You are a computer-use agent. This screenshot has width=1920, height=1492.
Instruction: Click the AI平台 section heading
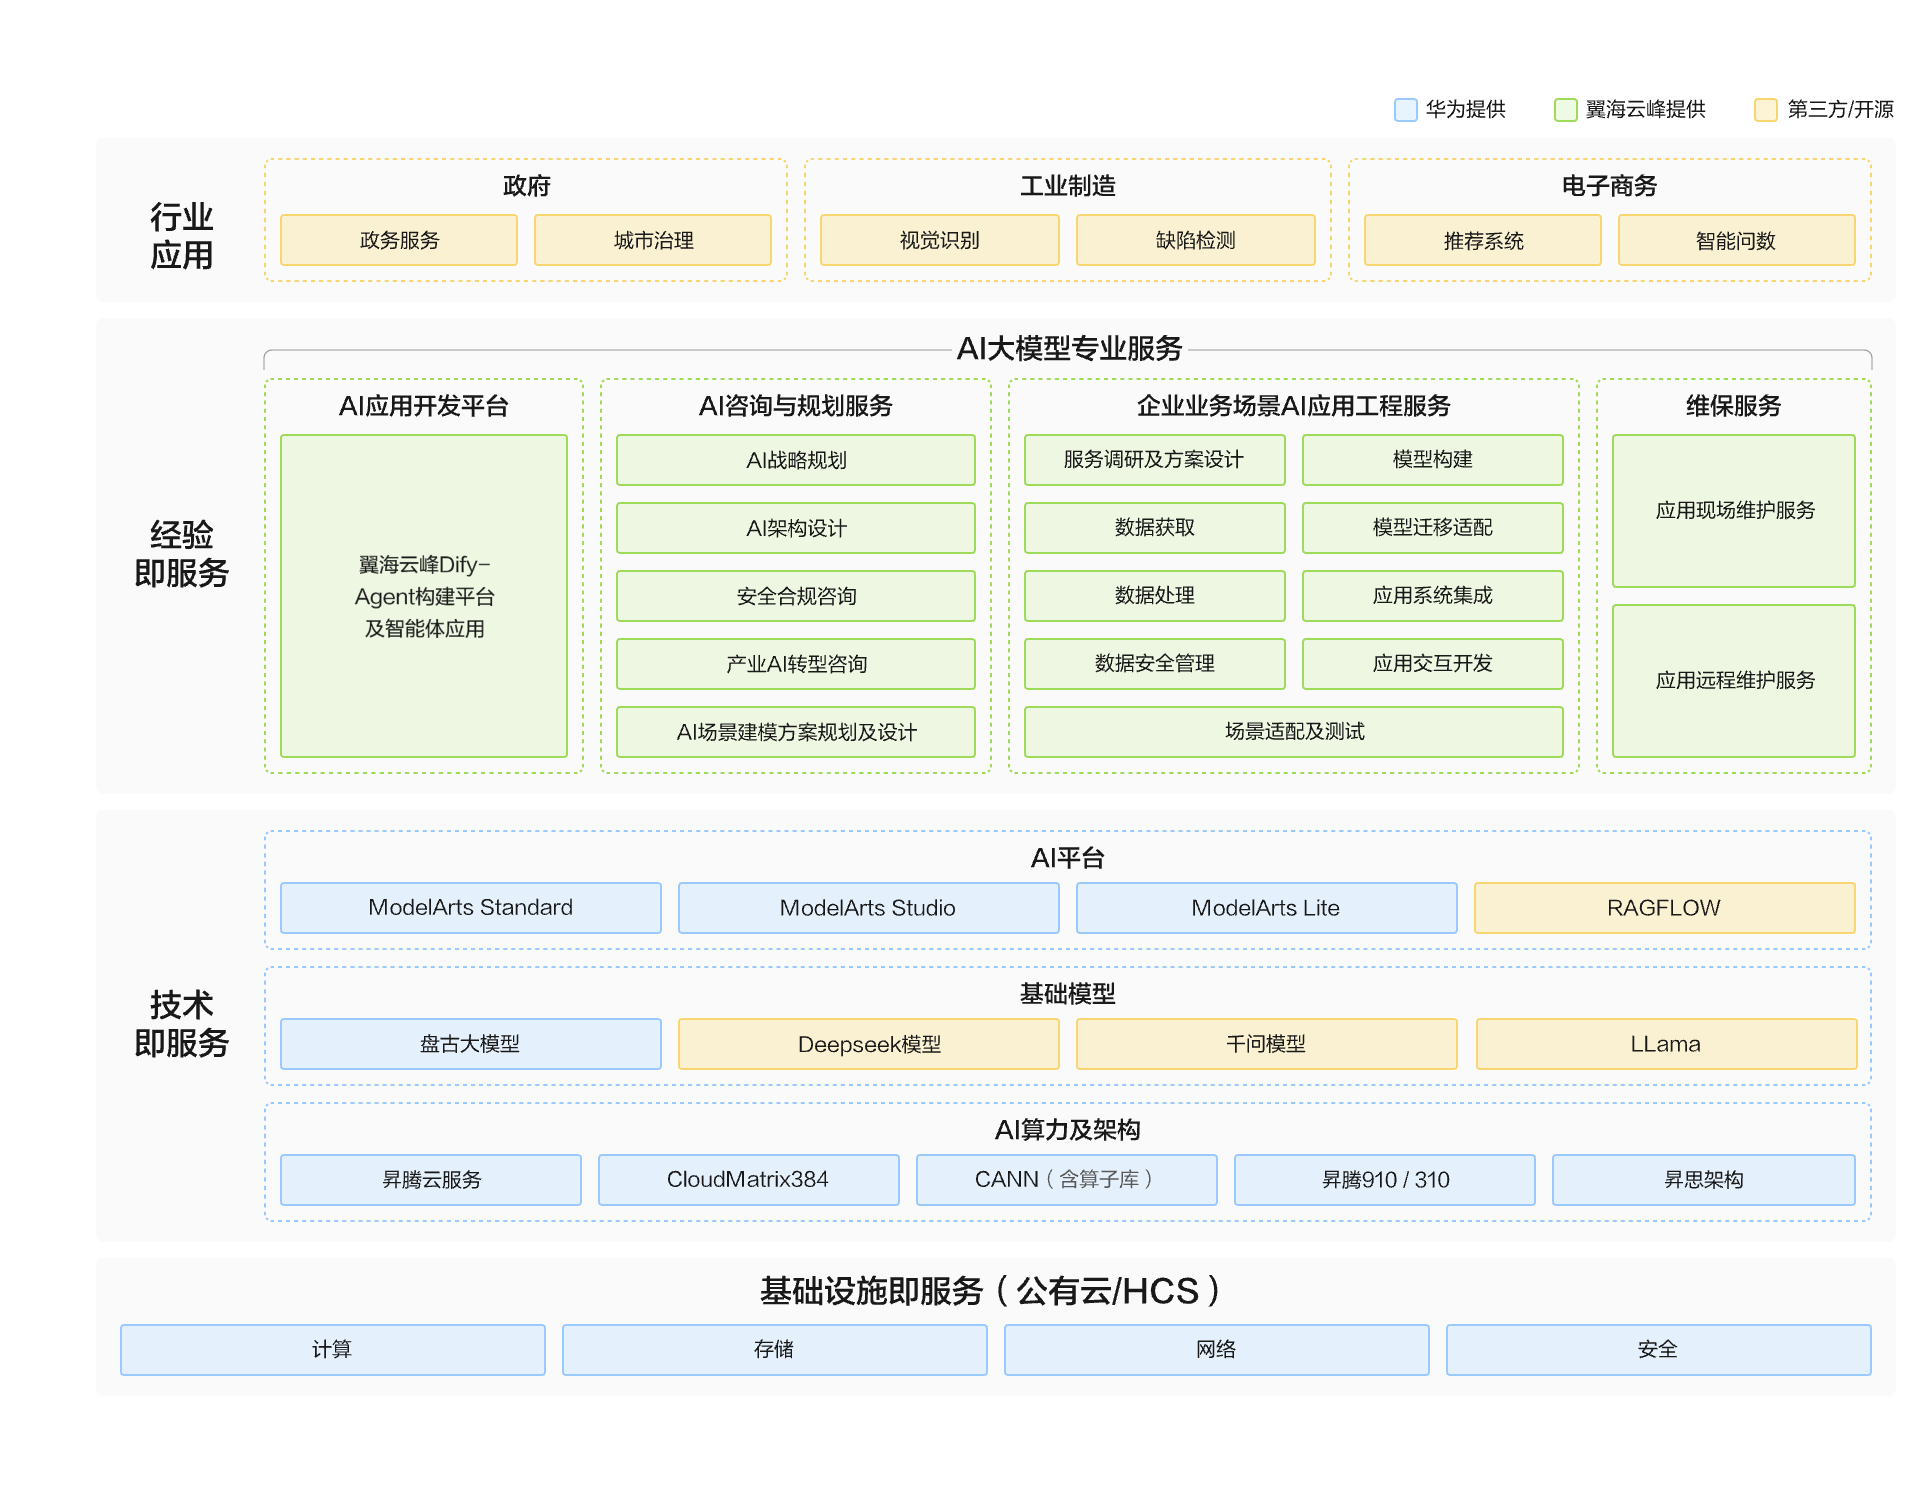1068,858
